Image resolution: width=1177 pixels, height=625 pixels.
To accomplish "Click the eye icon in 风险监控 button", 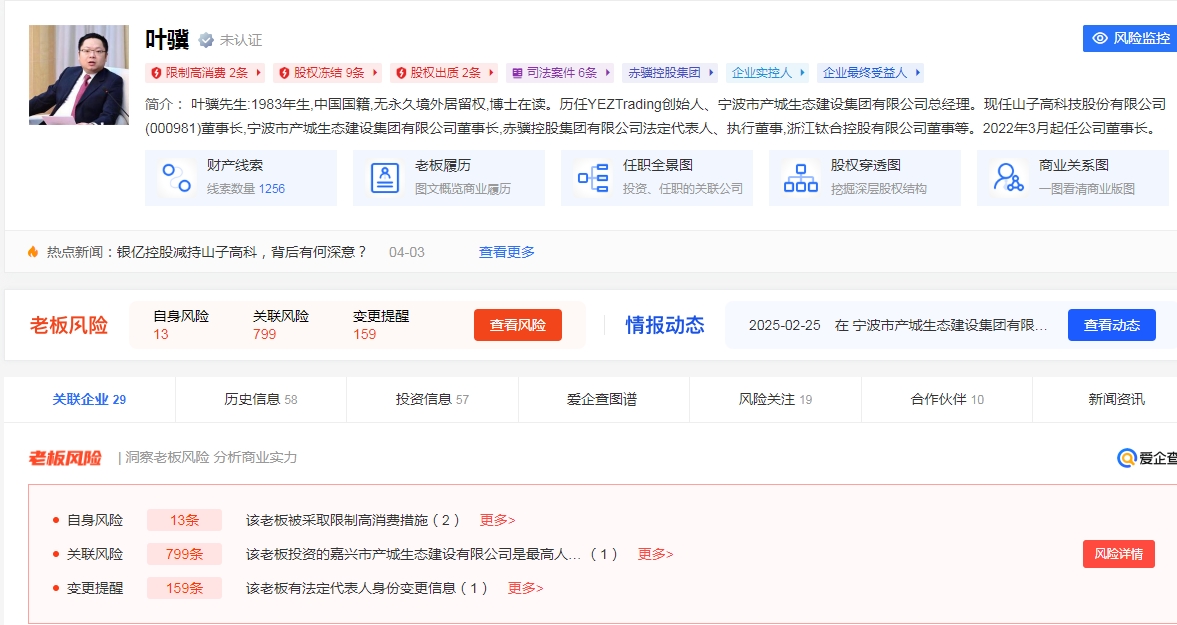I will point(1100,38).
